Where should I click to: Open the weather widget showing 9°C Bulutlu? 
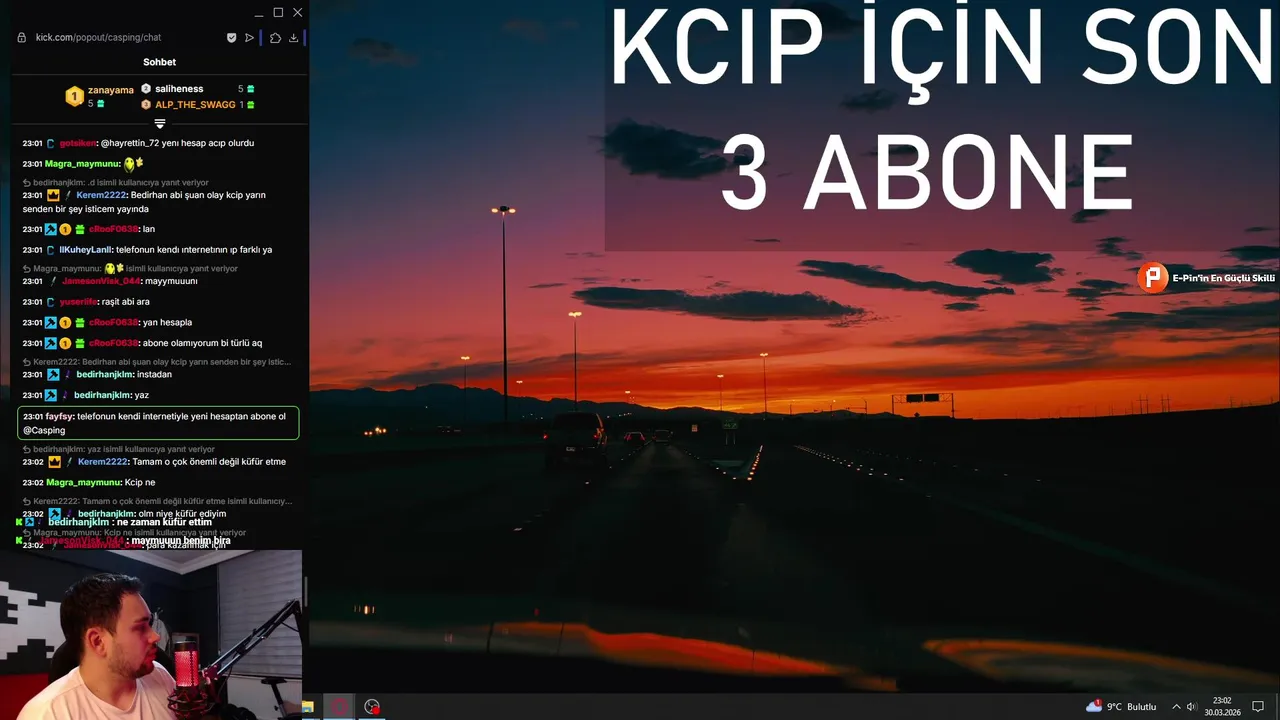[1121, 707]
